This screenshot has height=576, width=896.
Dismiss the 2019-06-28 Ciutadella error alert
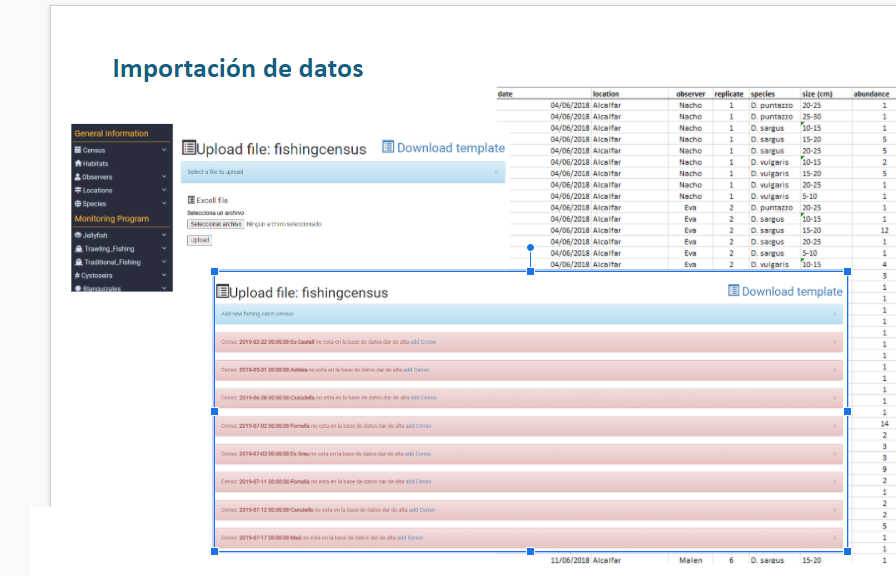(x=834, y=398)
